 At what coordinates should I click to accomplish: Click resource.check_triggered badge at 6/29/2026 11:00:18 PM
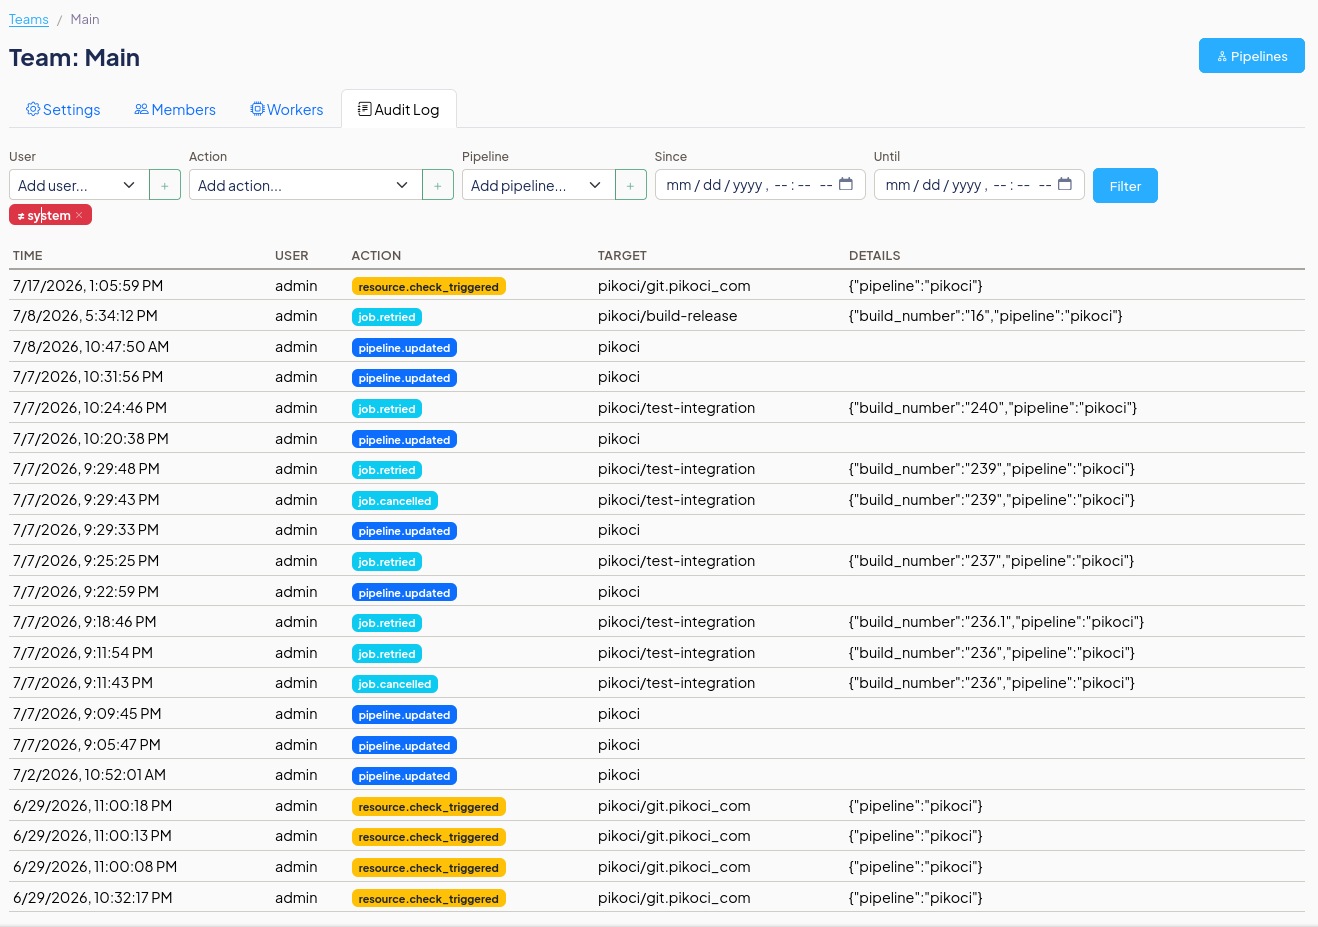tap(429, 807)
